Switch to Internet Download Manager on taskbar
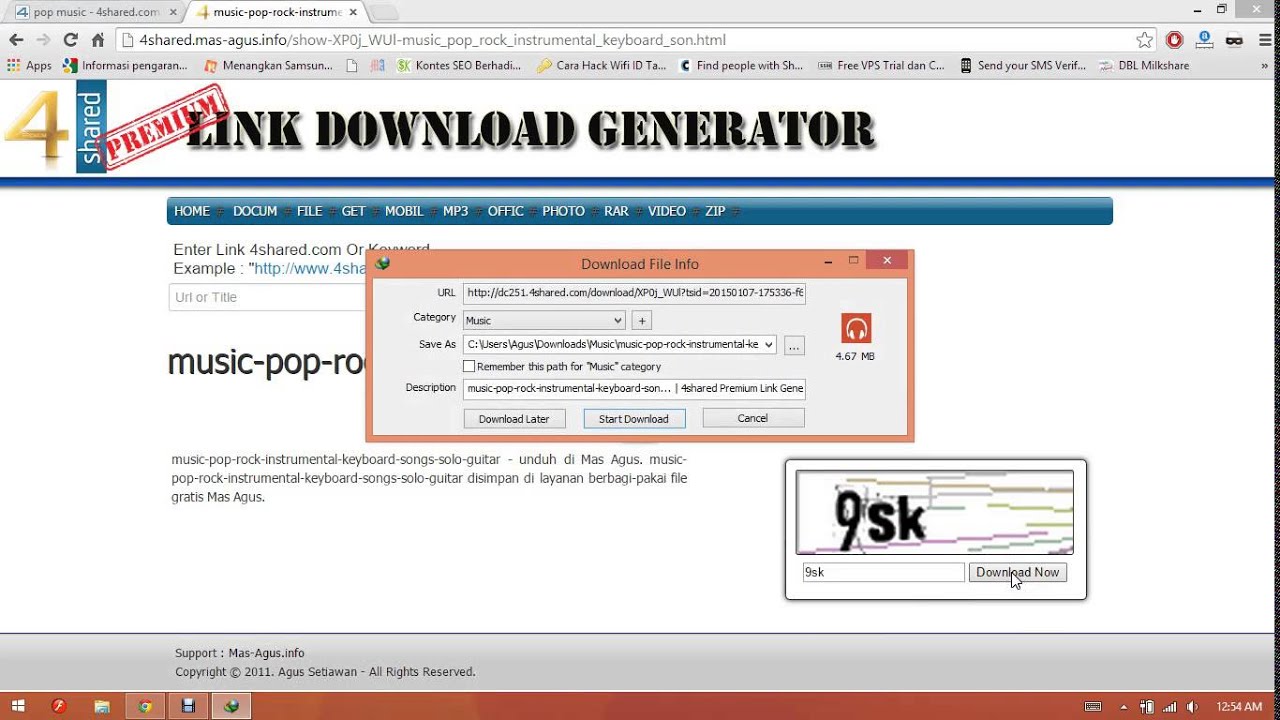The height and width of the screenshot is (720, 1280). 232,706
